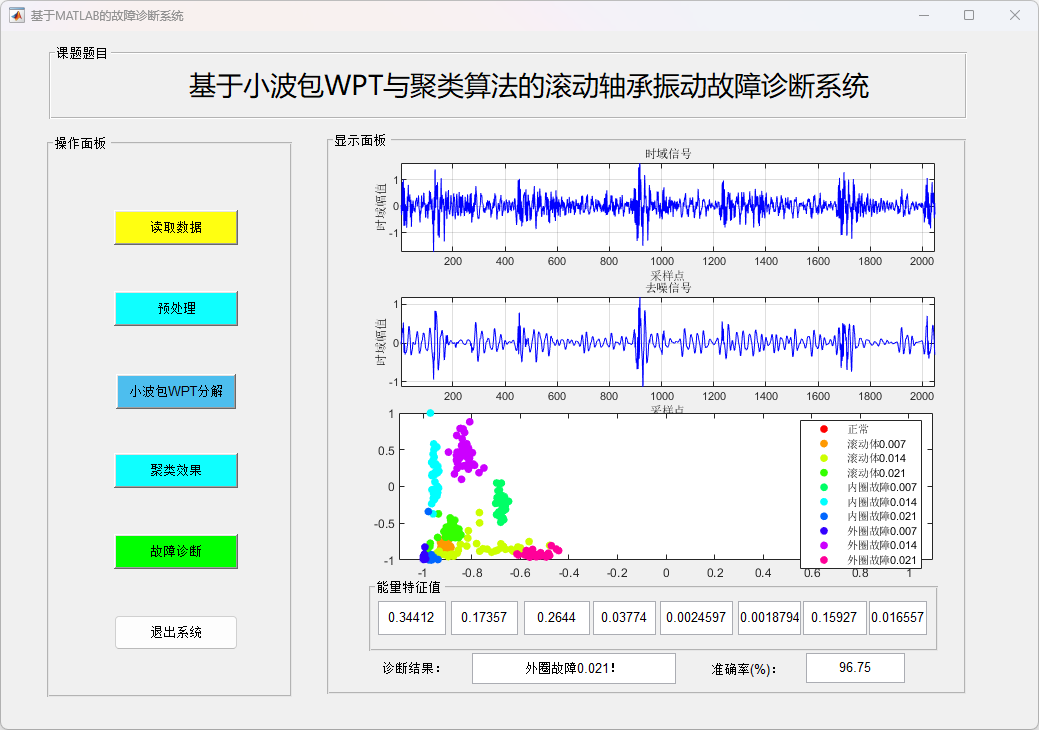
Task: Click the red 正常 legend marker
Action: tap(823, 429)
